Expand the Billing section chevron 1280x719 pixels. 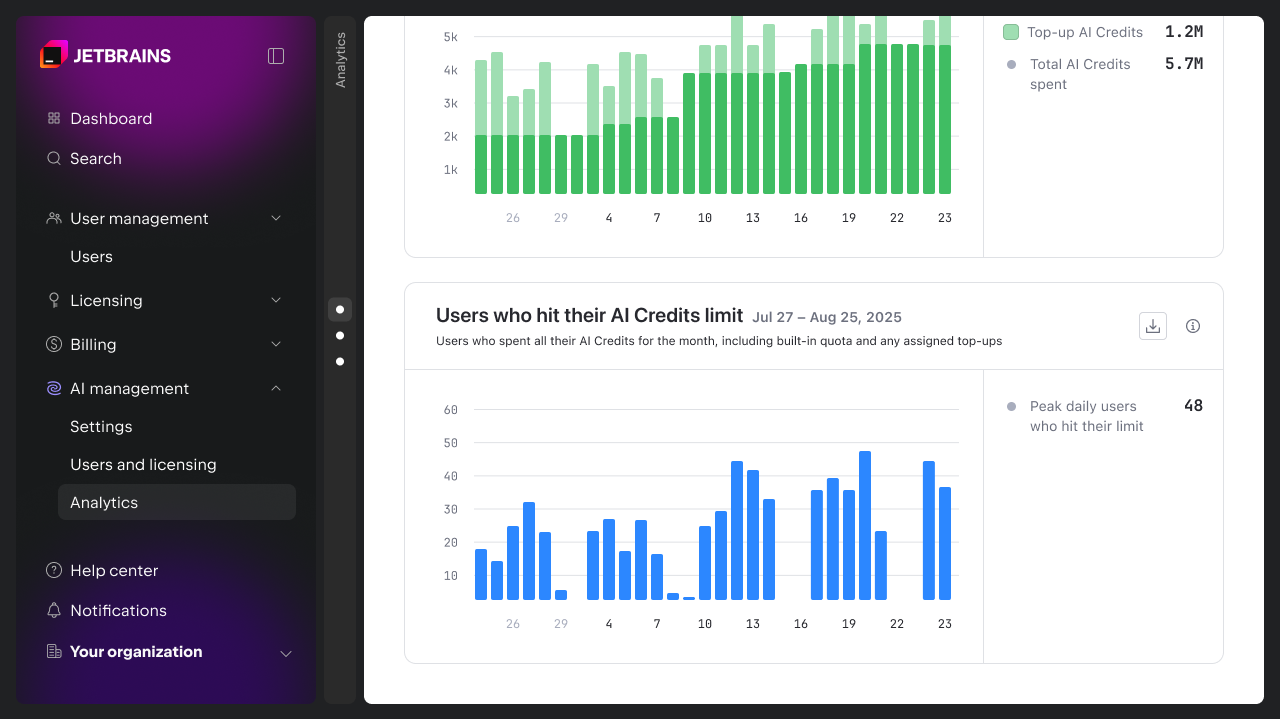(276, 344)
